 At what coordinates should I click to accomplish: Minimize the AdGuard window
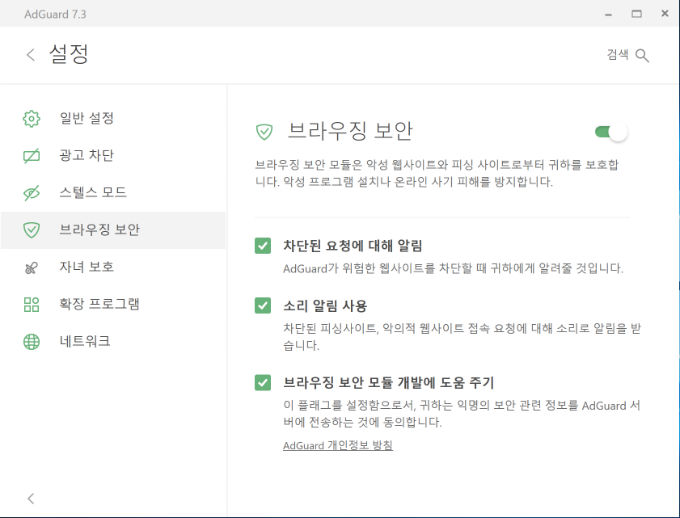(608, 14)
